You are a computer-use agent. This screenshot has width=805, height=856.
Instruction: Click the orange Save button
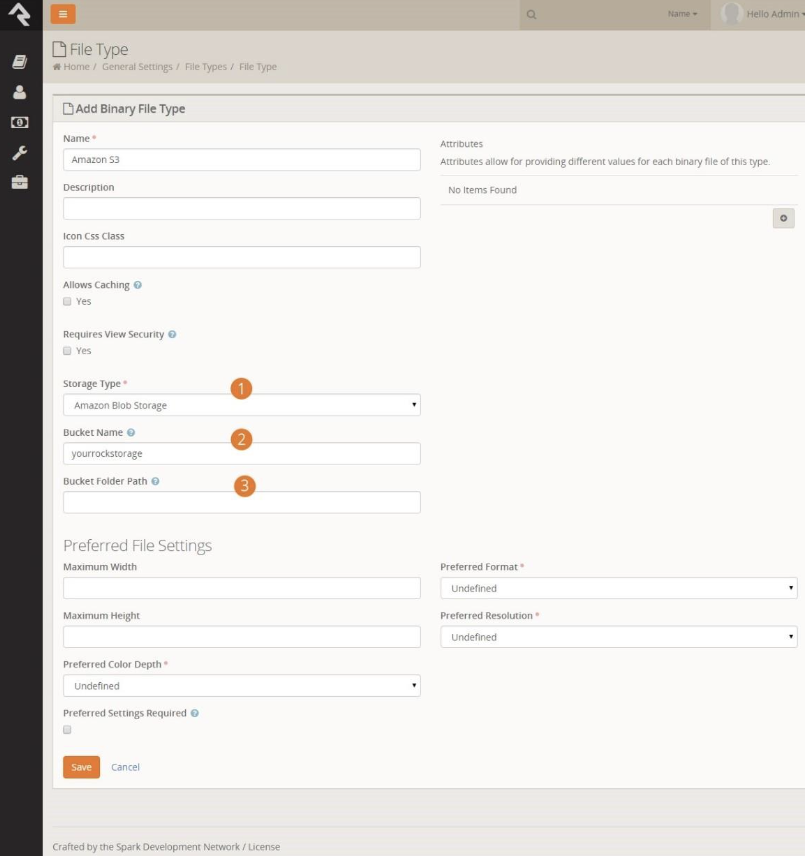tap(81, 767)
